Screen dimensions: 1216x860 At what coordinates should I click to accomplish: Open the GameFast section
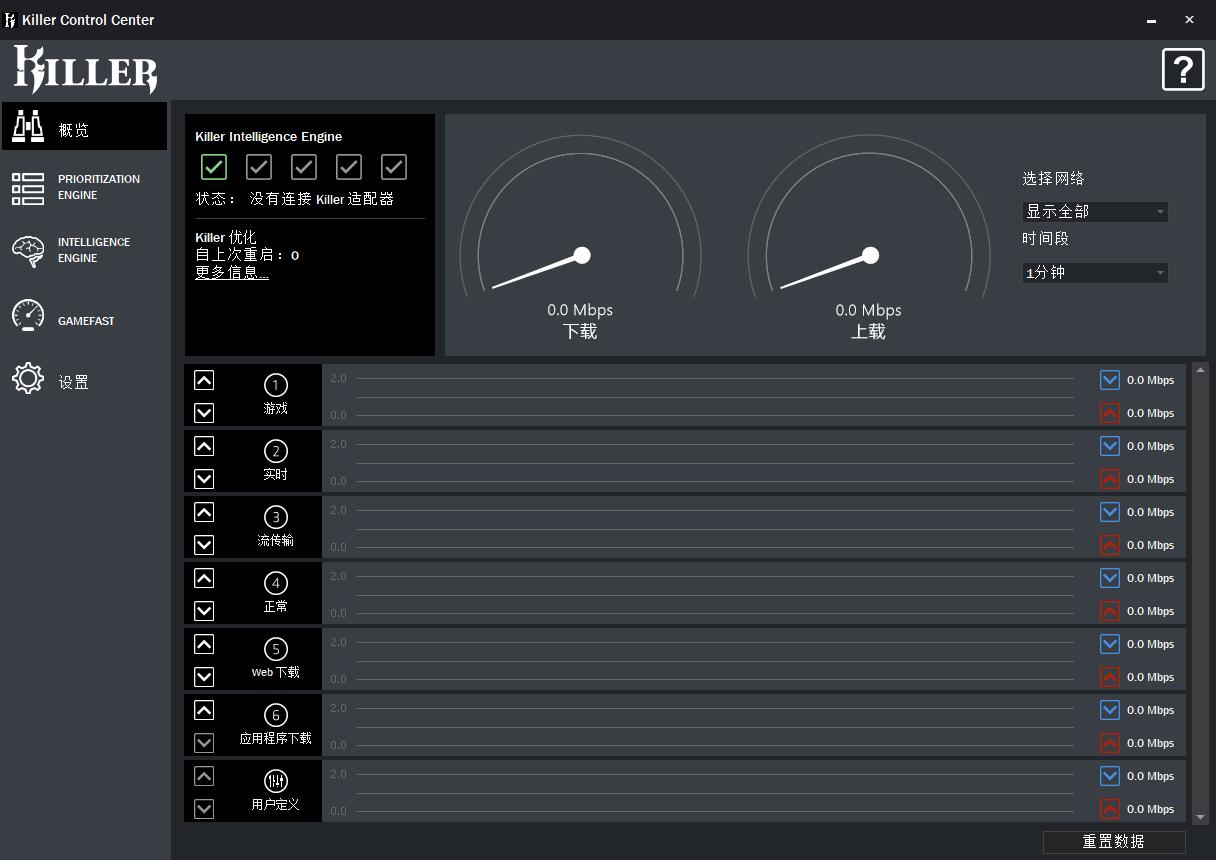coord(84,316)
